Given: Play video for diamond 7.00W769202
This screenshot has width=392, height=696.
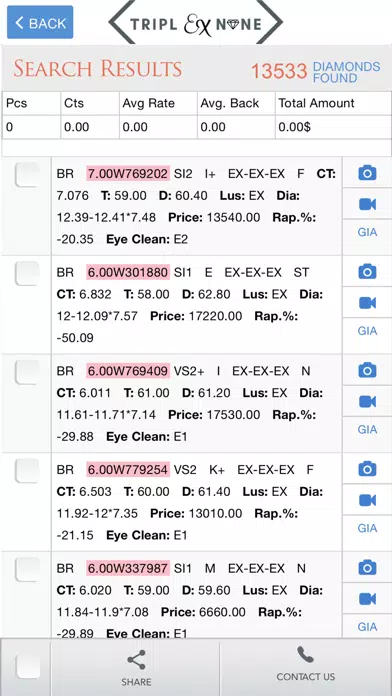Looking at the screenshot, I should coord(367,204).
